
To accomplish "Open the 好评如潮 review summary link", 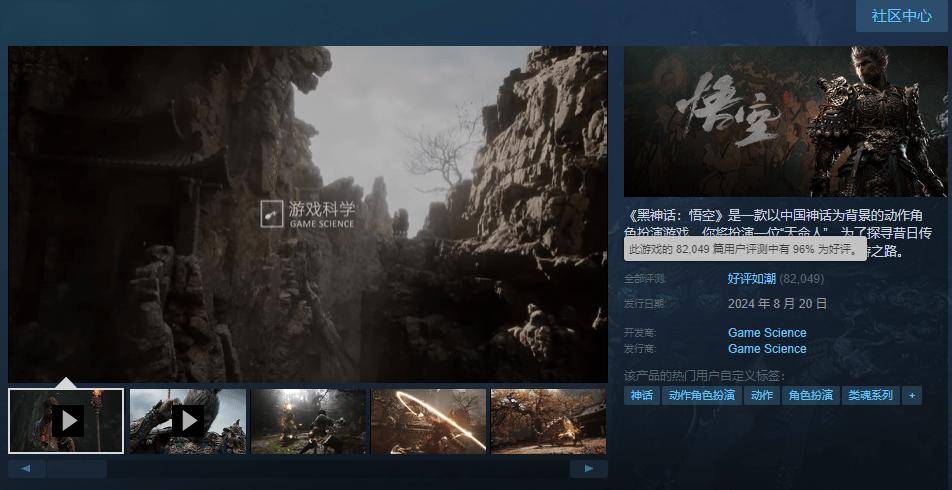I will click(x=752, y=279).
